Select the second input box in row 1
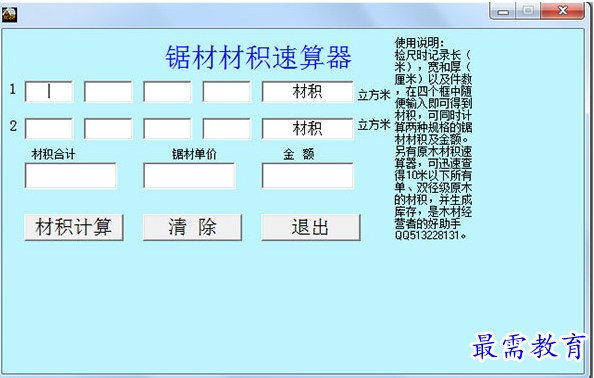 108,92
